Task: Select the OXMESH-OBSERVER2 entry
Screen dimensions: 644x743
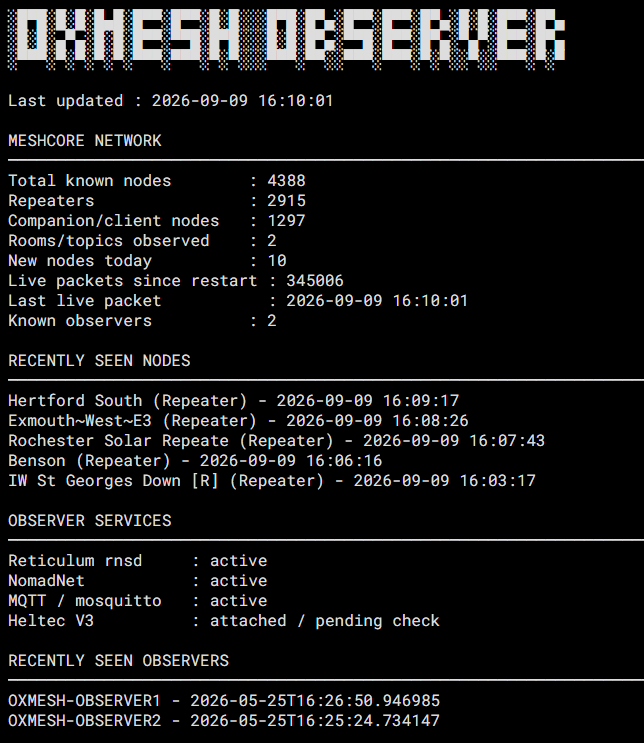Action: [224, 721]
